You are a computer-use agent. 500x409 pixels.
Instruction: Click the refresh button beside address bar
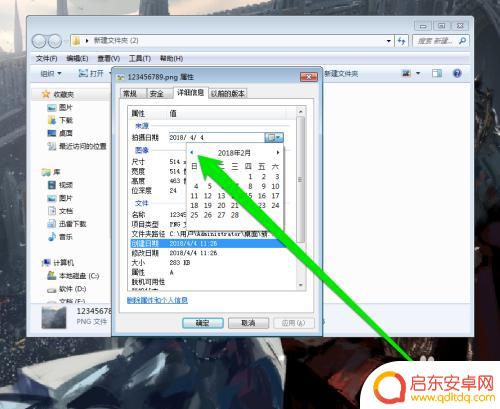point(401,41)
